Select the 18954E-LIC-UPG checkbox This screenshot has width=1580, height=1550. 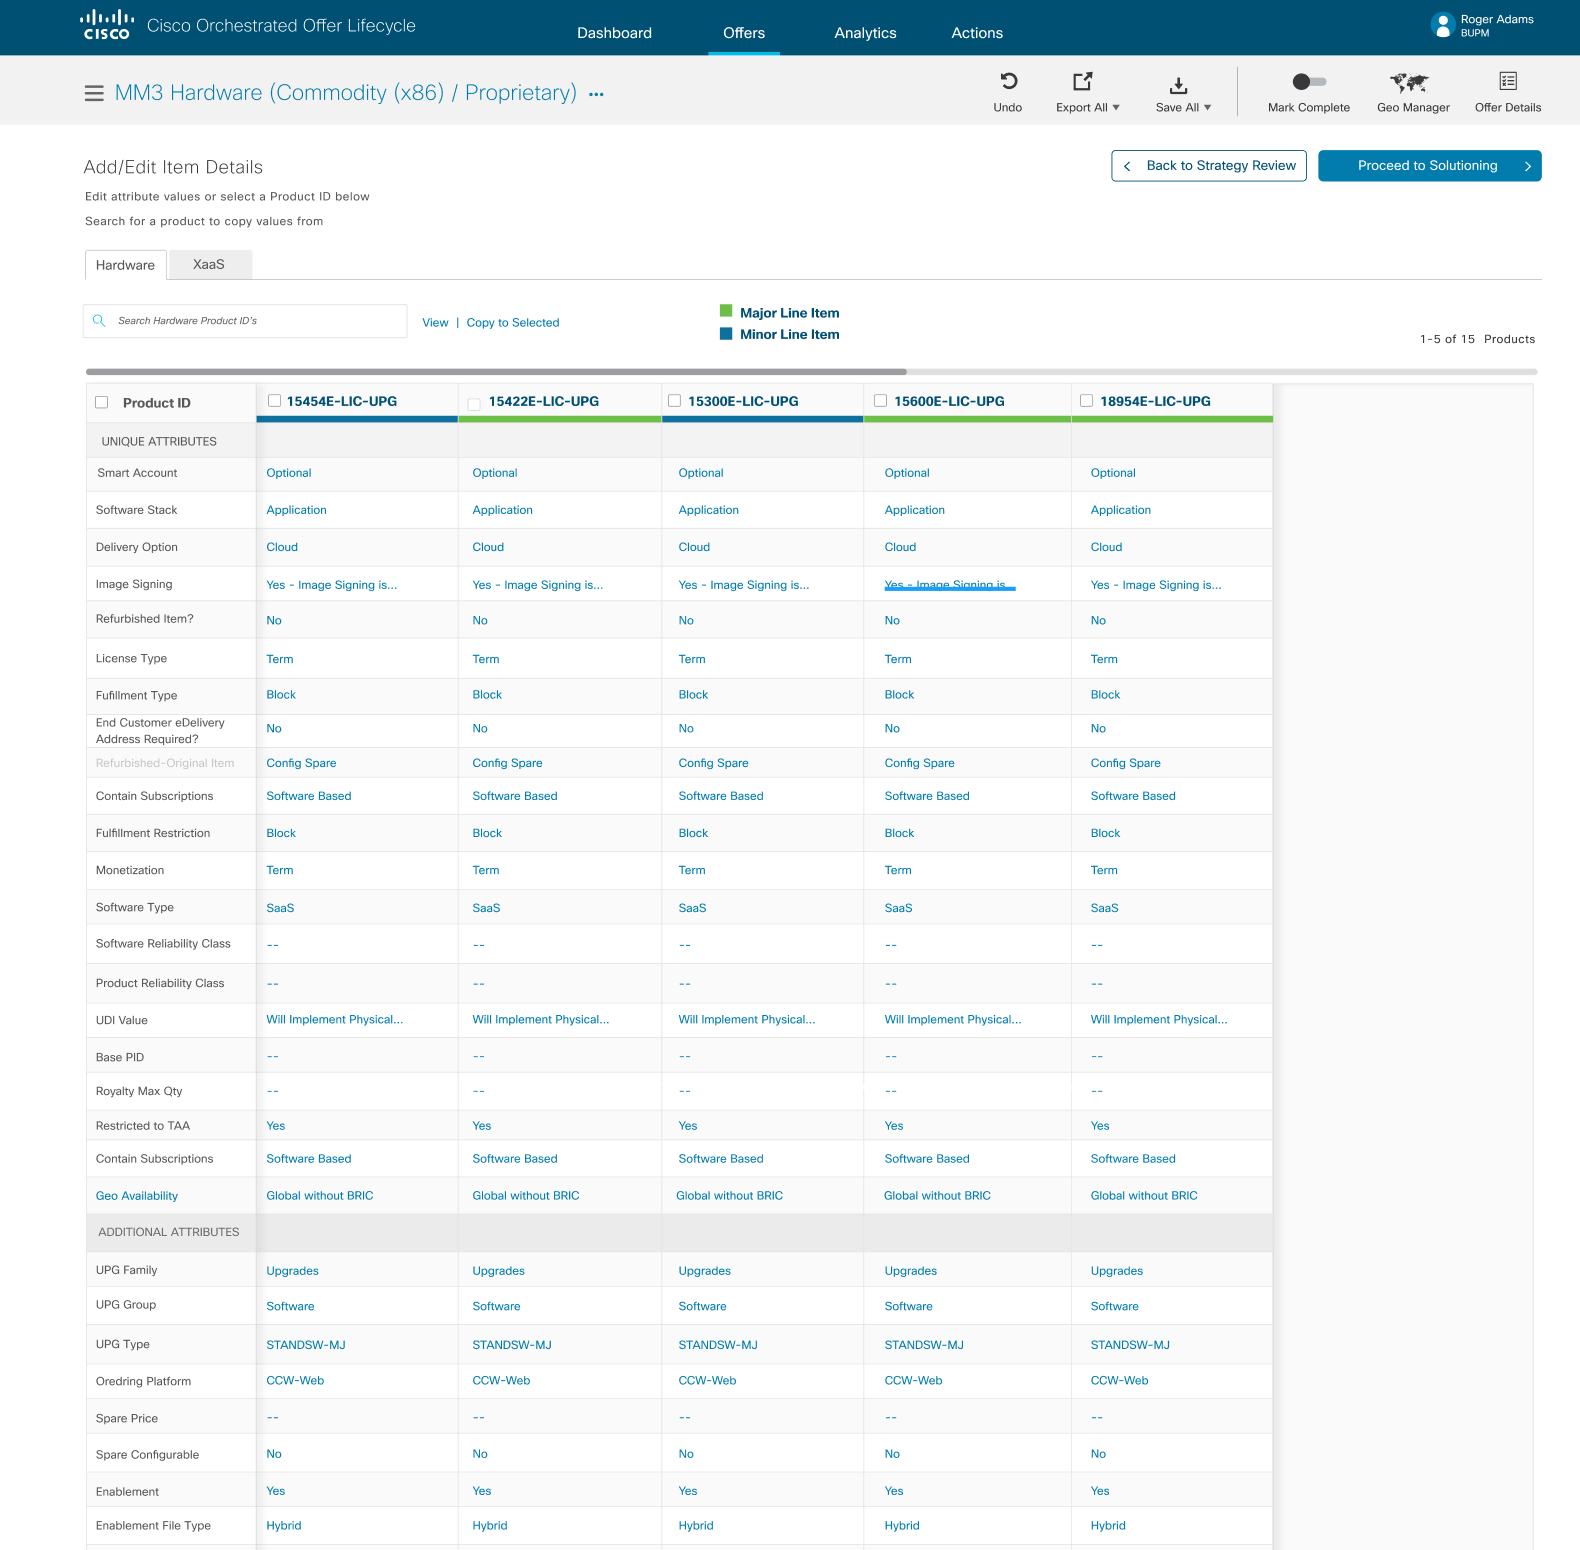point(1086,401)
